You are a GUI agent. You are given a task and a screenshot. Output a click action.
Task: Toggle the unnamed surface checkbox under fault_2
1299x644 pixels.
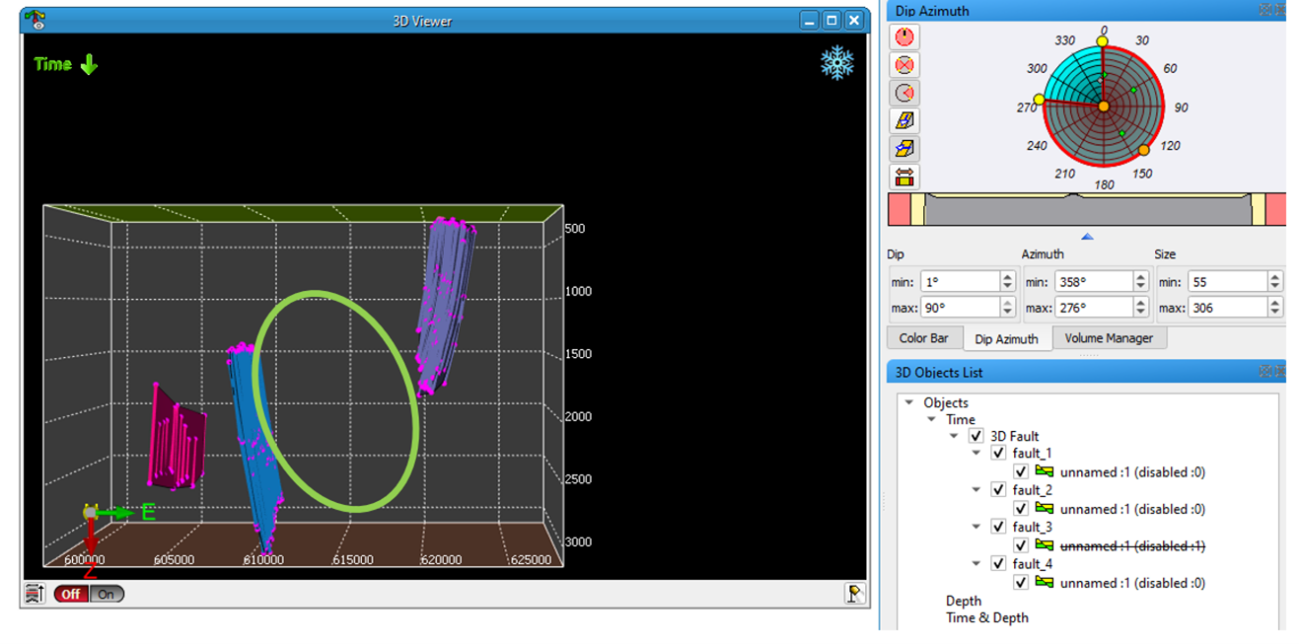1021,509
